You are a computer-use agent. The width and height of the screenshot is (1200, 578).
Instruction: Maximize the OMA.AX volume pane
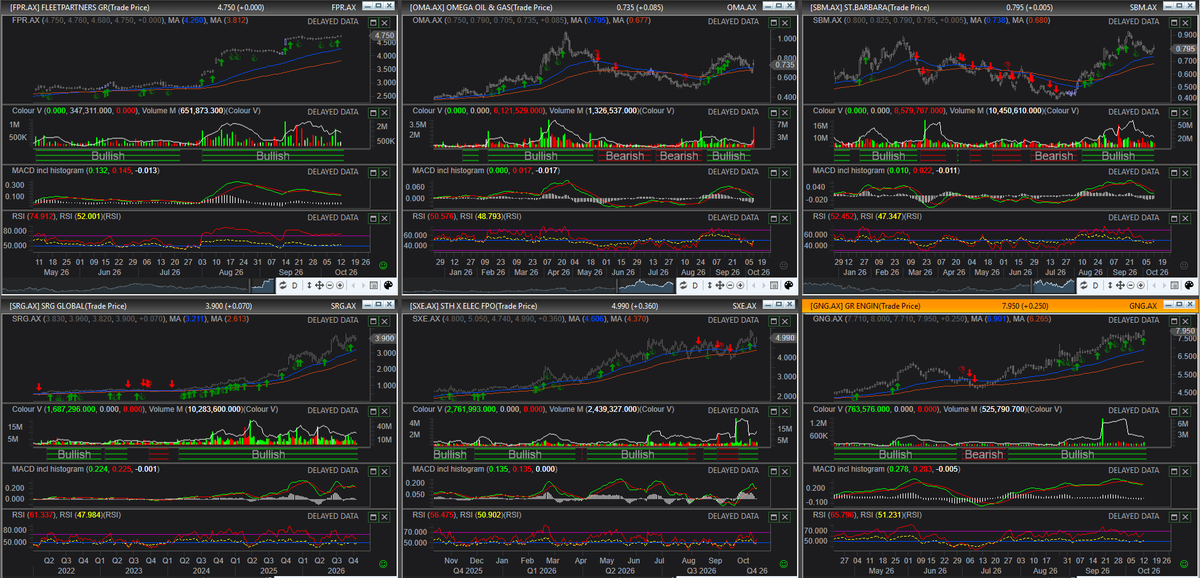[774, 112]
